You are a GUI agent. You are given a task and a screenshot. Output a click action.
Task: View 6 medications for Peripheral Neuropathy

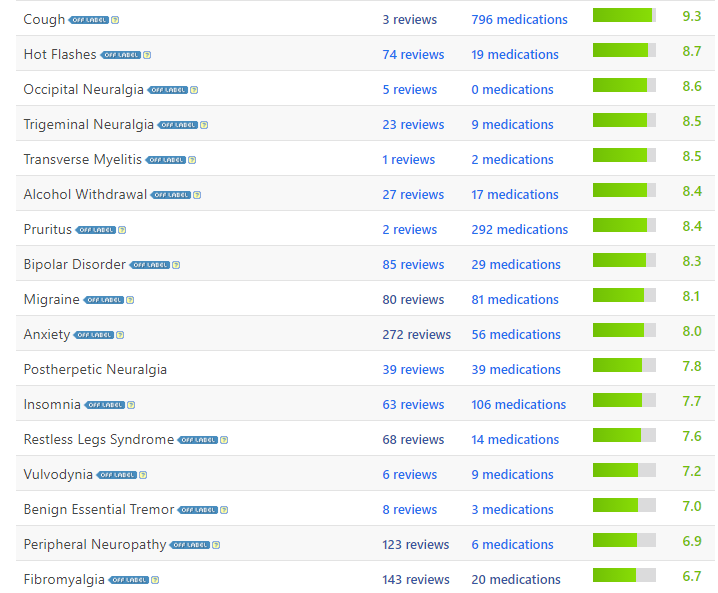point(512,545)
